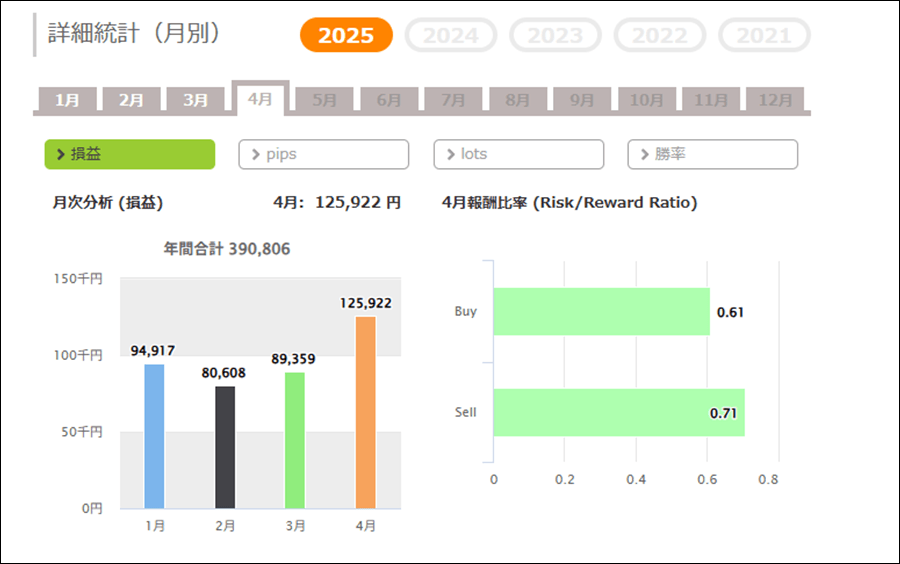
Task: Click the blue 1月 bar in chart
Action: [154, 436]
